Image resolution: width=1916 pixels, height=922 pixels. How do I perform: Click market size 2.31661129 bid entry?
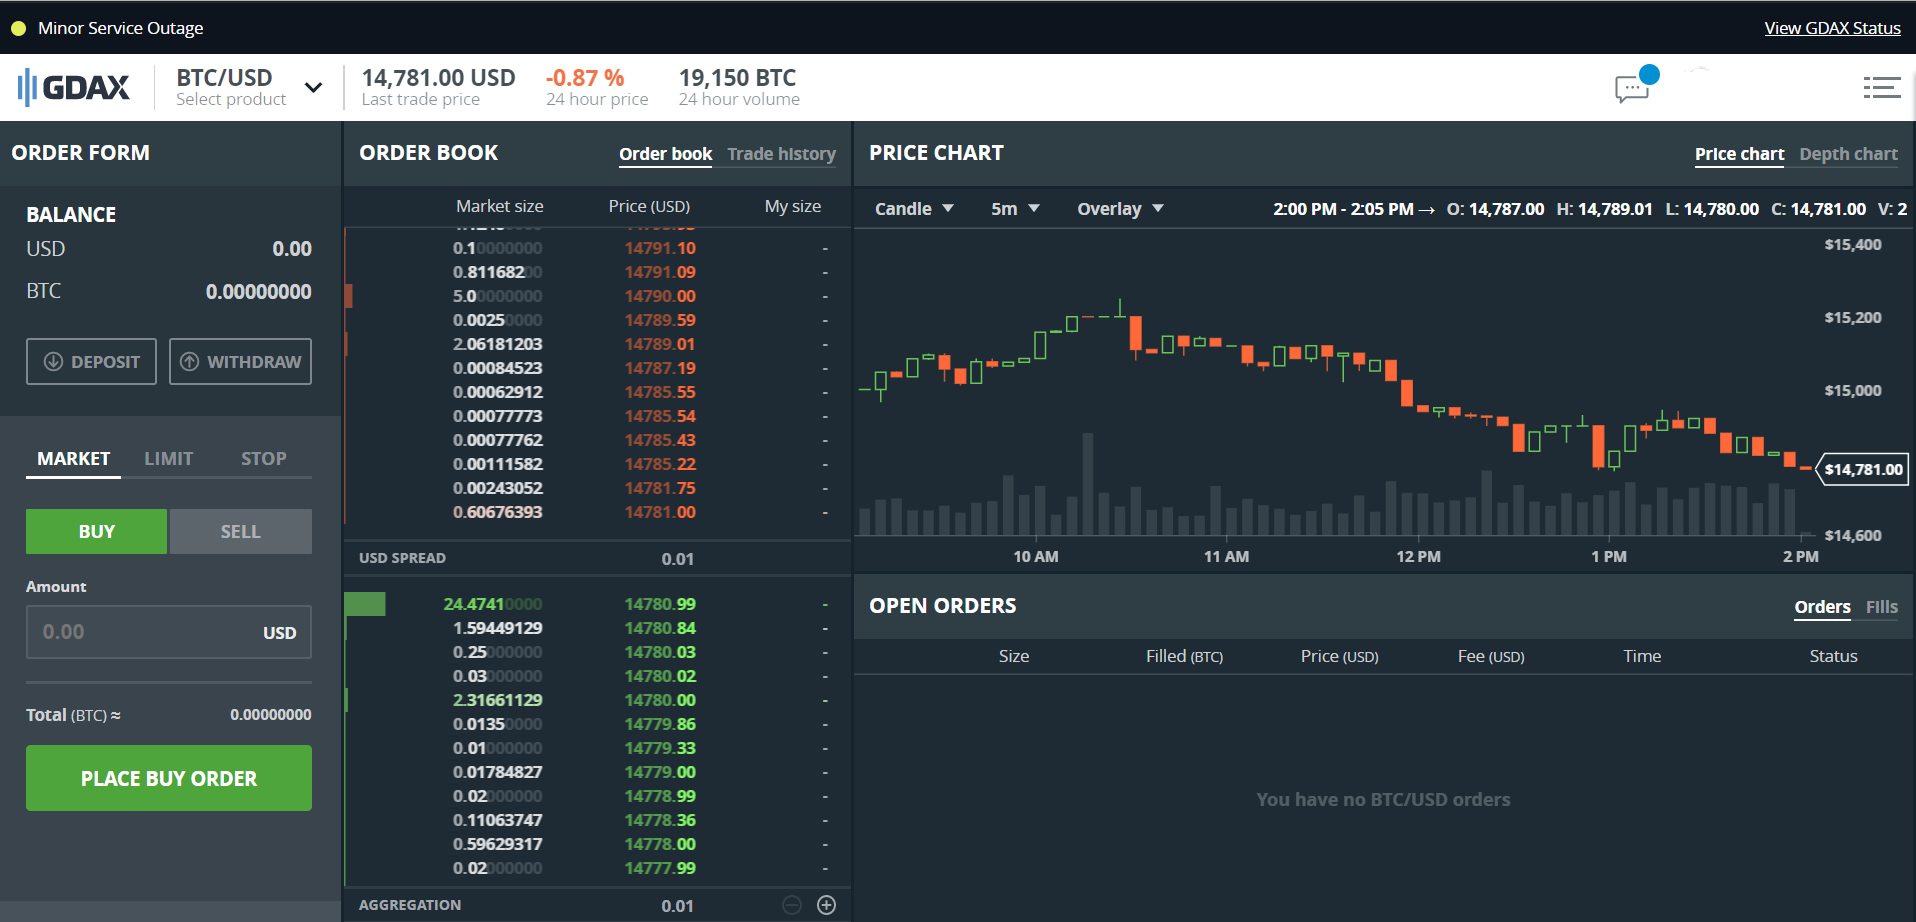pyautogui.click(x=497, y=700)
